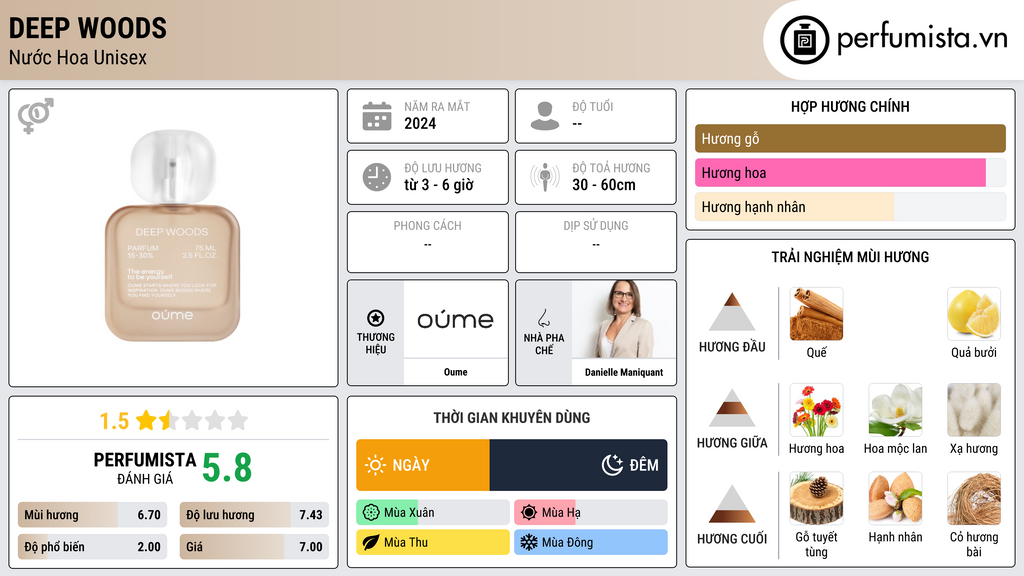
Task: Click the nose icon for Nhà pha chế
Action: pyautogui.click(x=543, y=318)
